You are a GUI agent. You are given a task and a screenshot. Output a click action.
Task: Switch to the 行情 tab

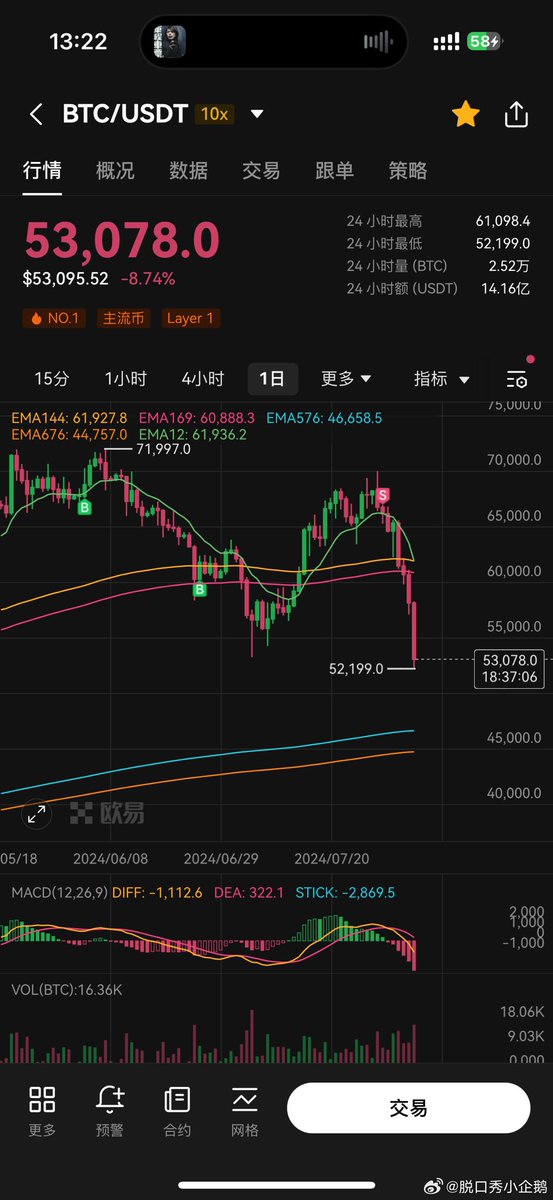(42, 171)
